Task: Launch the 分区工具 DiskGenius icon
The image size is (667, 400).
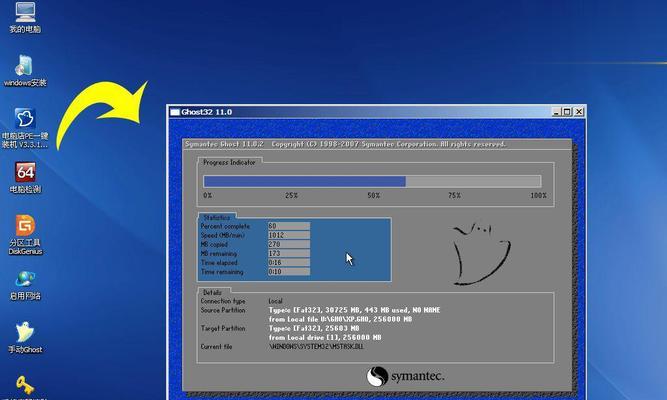Action: (25, 235)
